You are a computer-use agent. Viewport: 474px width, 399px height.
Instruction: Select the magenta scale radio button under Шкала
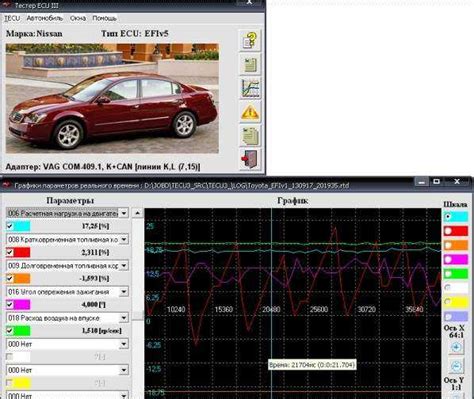pos(448,259)
